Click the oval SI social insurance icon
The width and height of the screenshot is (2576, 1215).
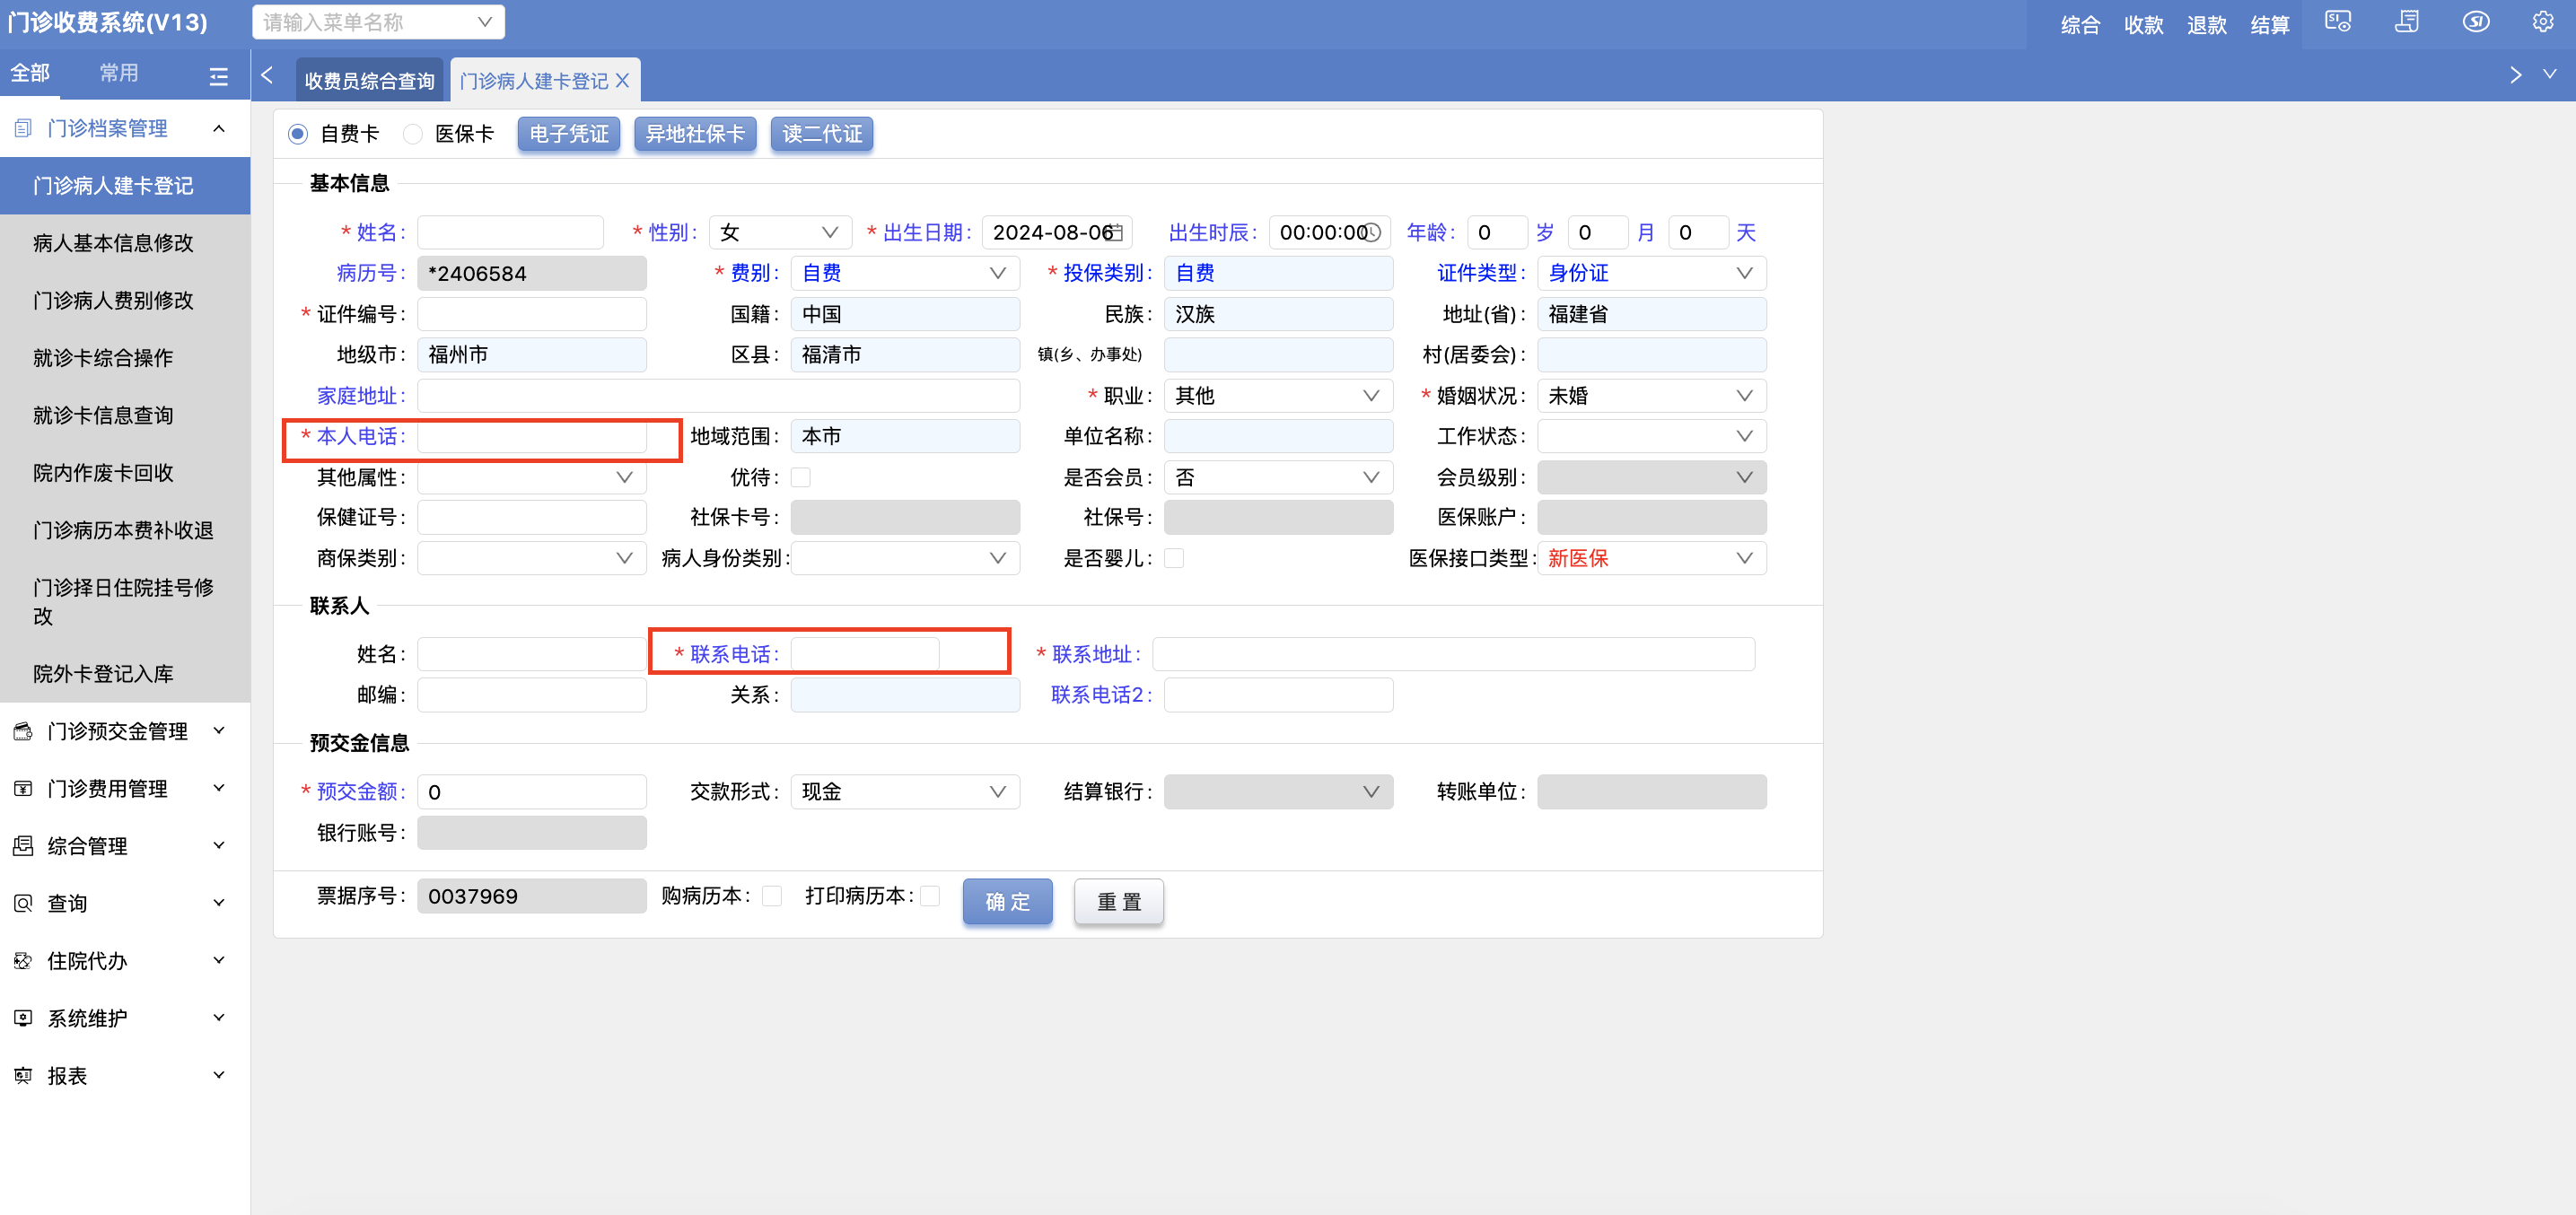coord(2475,22)
